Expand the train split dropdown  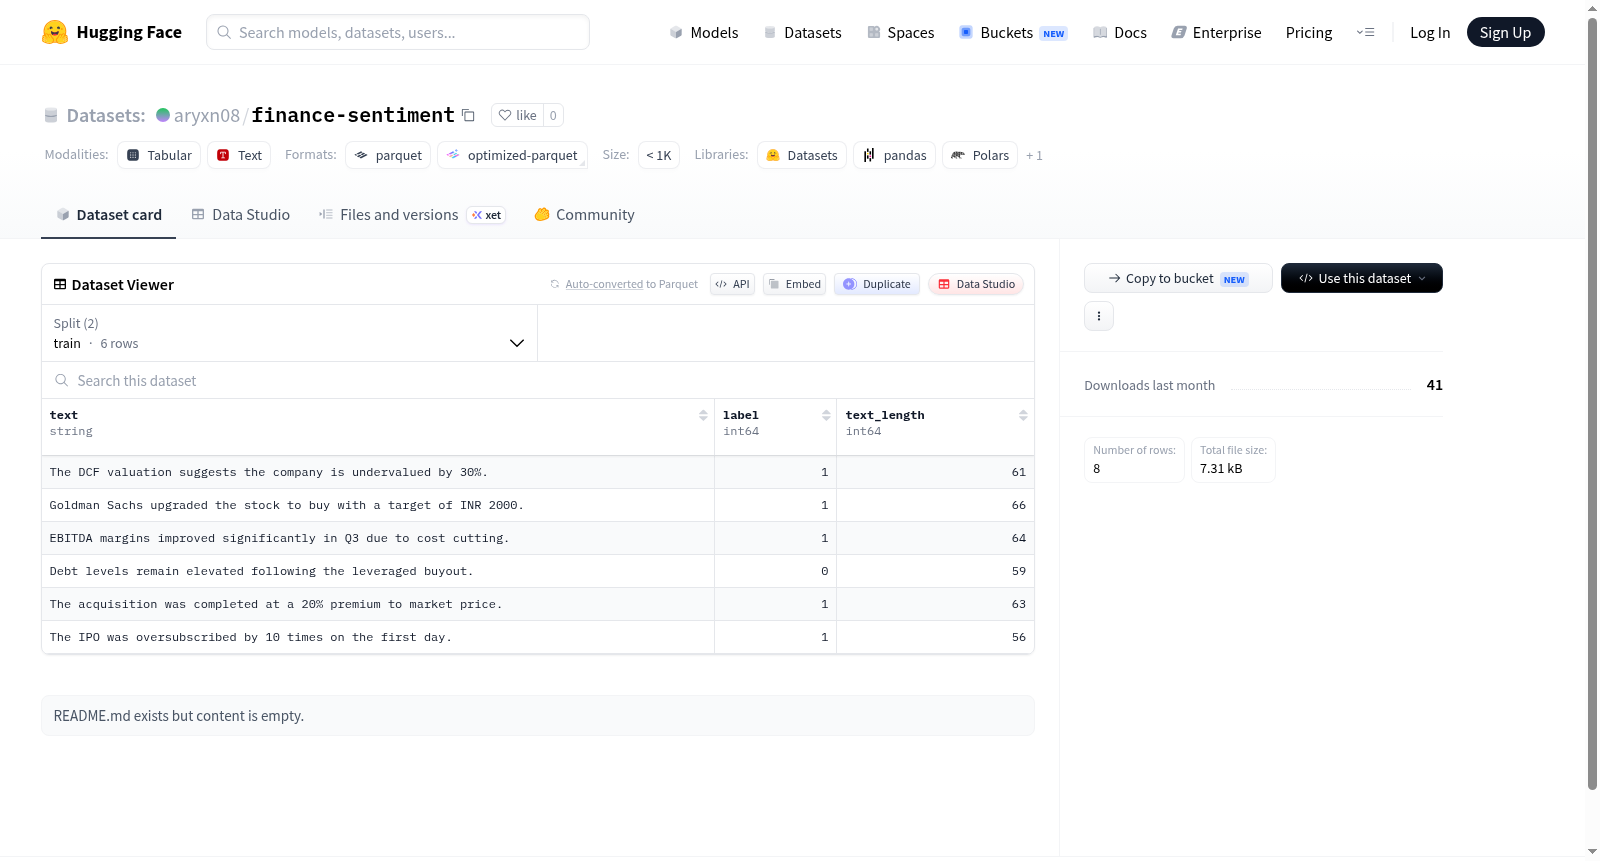289,333
